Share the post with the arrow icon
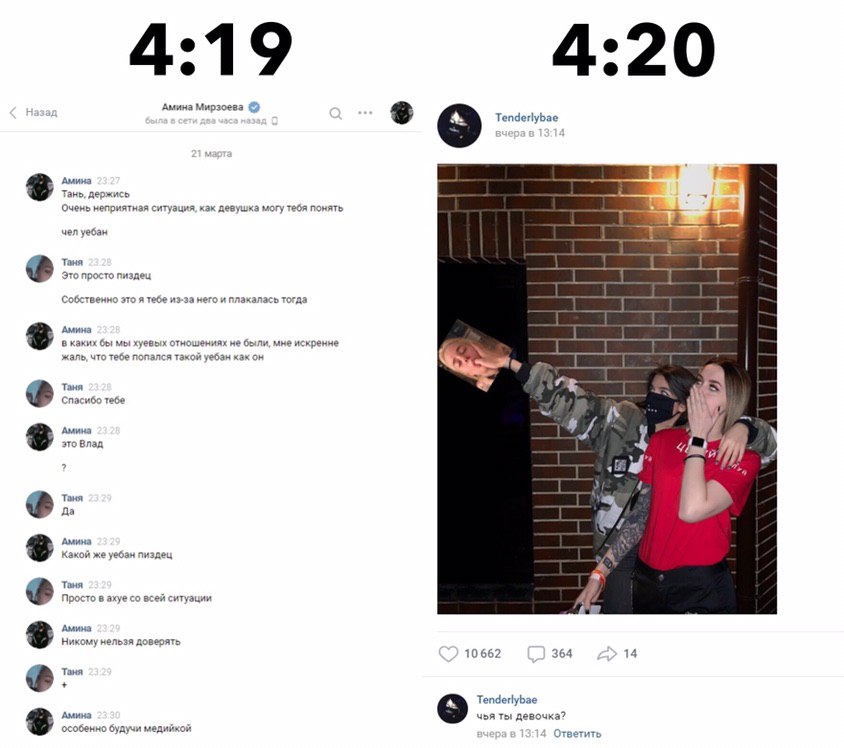 [x=607, y=654]
